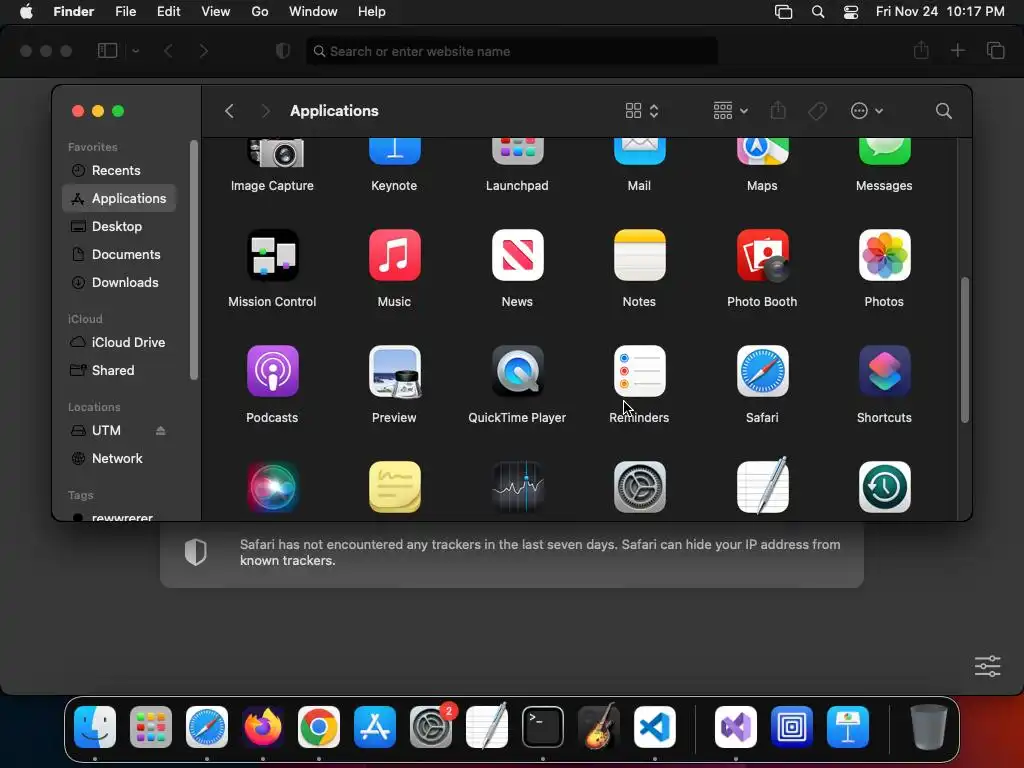The width and height of the screenshot is (1024, 768).
Task: Select the UTM location in sidebar
Action: [106, 430]
